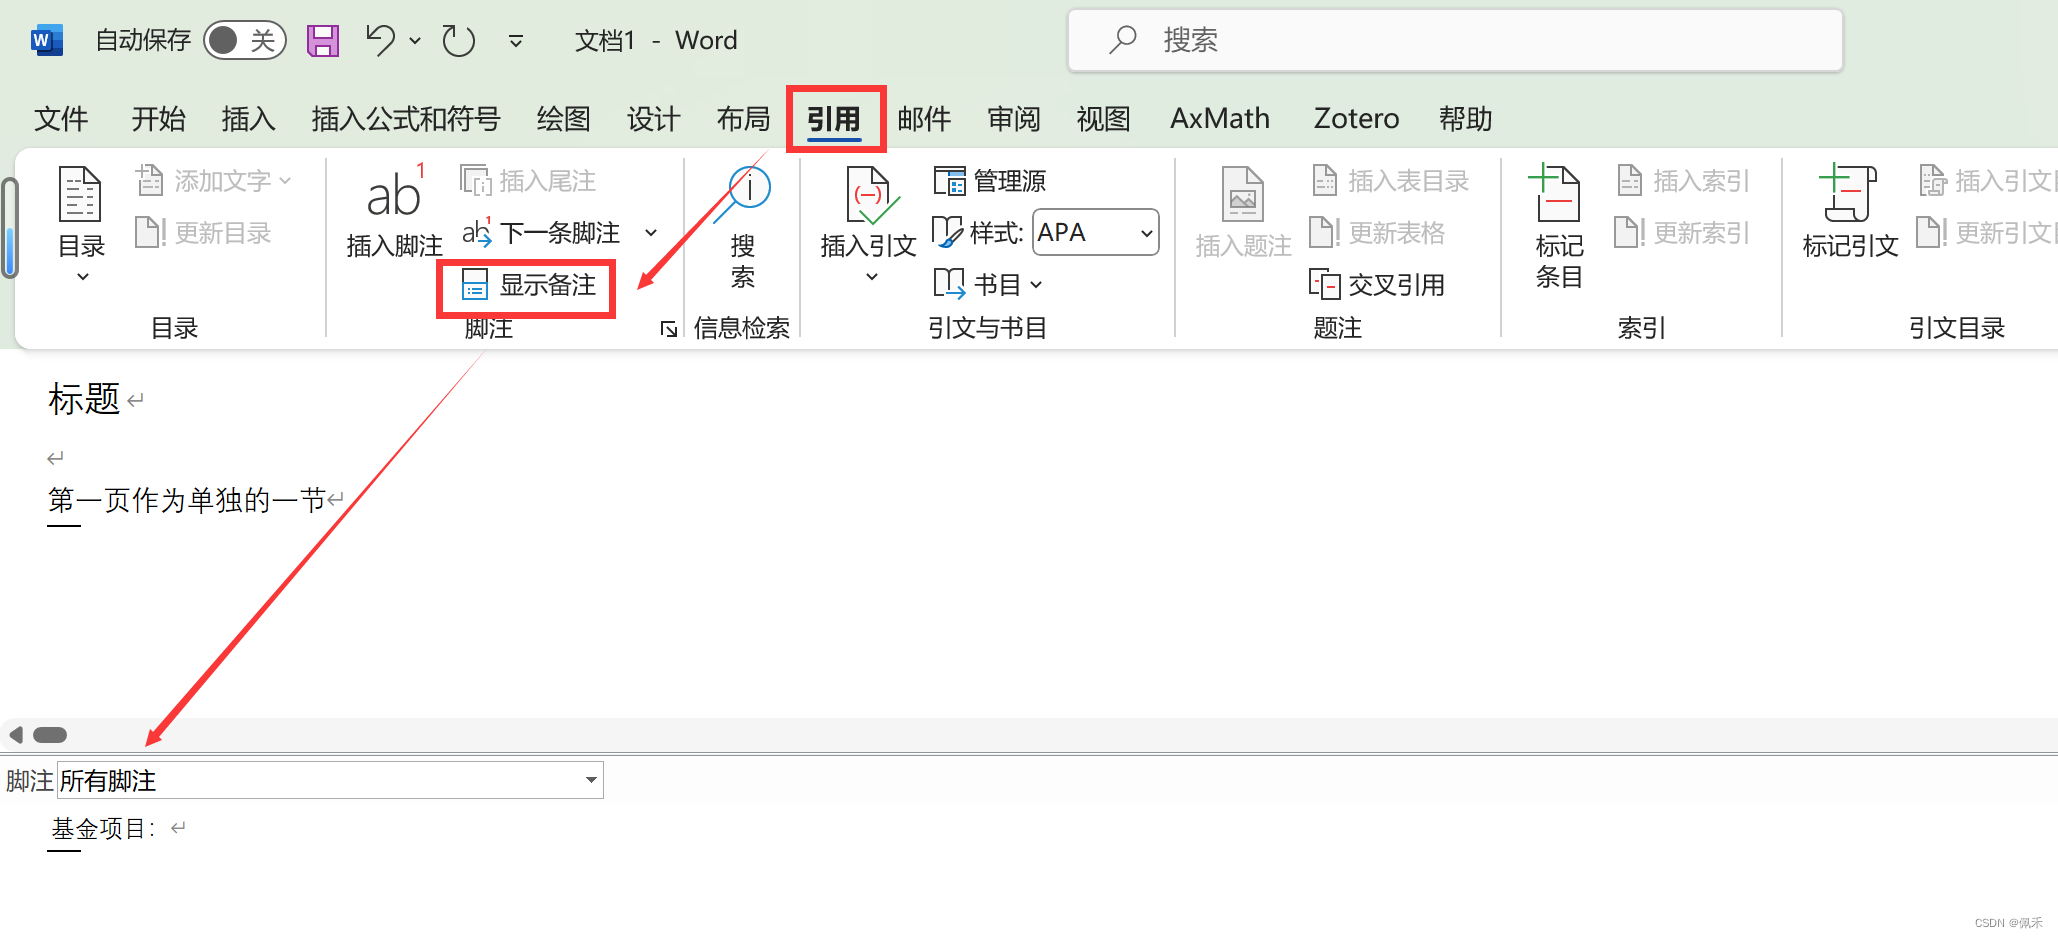Click the 标记条目 (Mark Entry) icon
The height and width of the screenshot is (938, 2058).
[1558, 193]
